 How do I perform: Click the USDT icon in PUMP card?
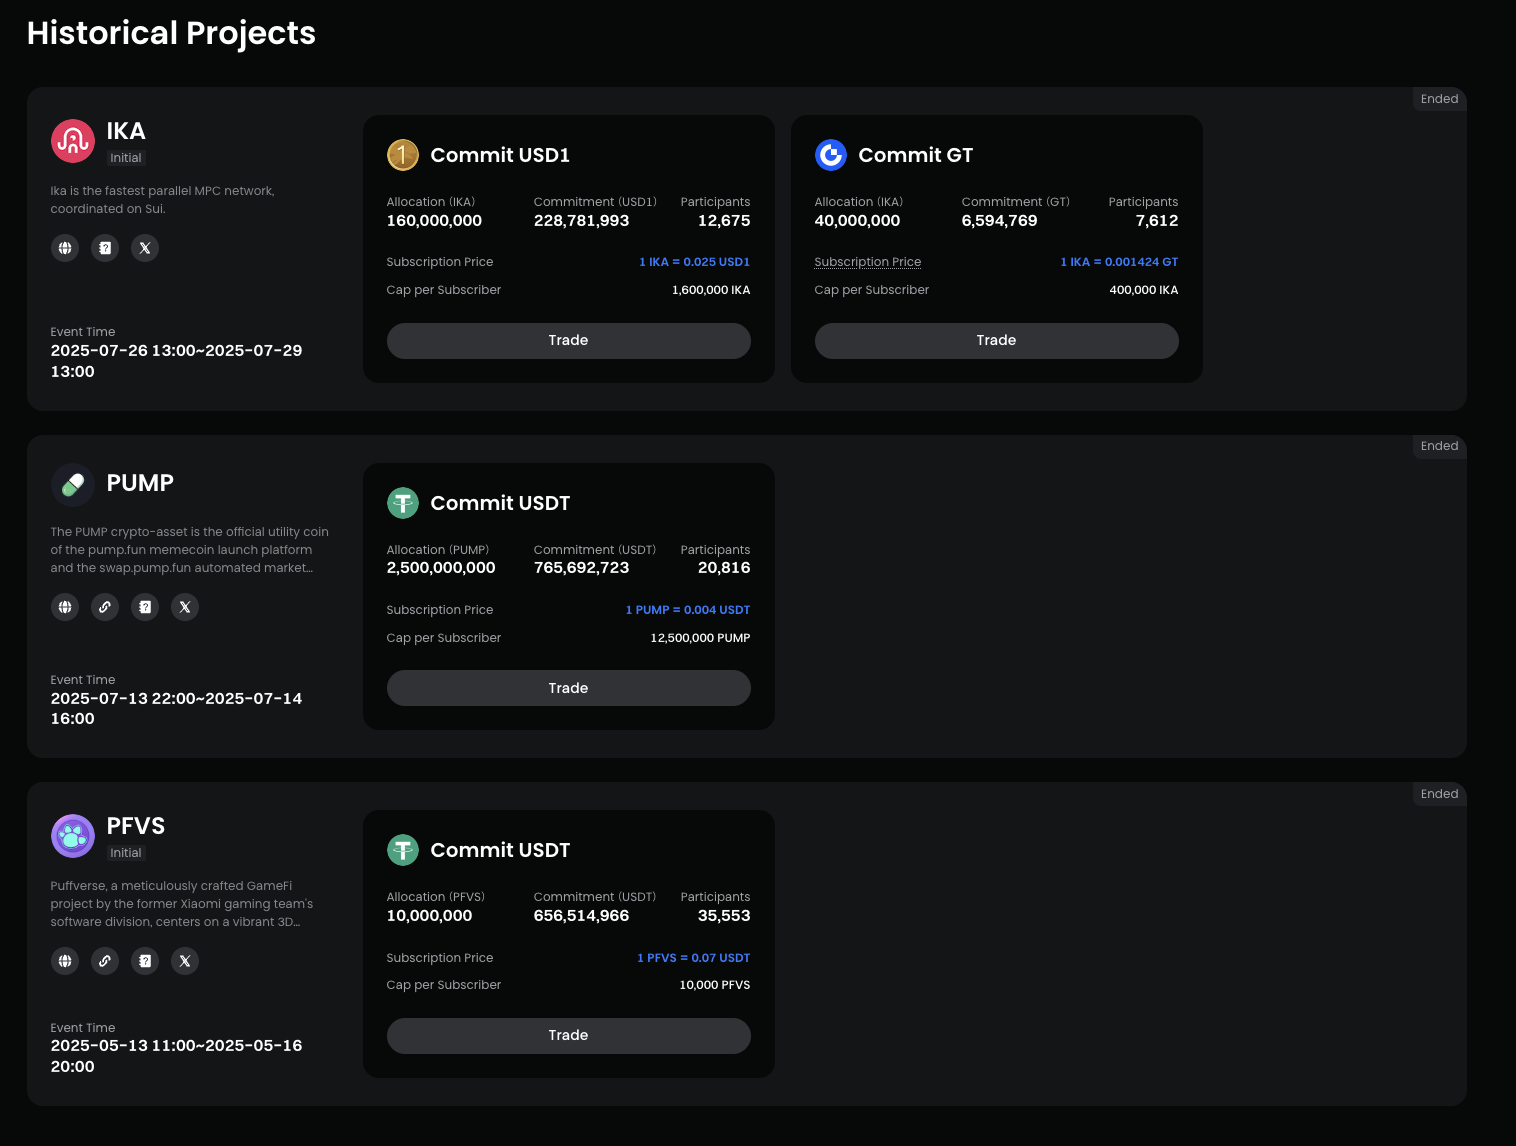click(403, 503)
